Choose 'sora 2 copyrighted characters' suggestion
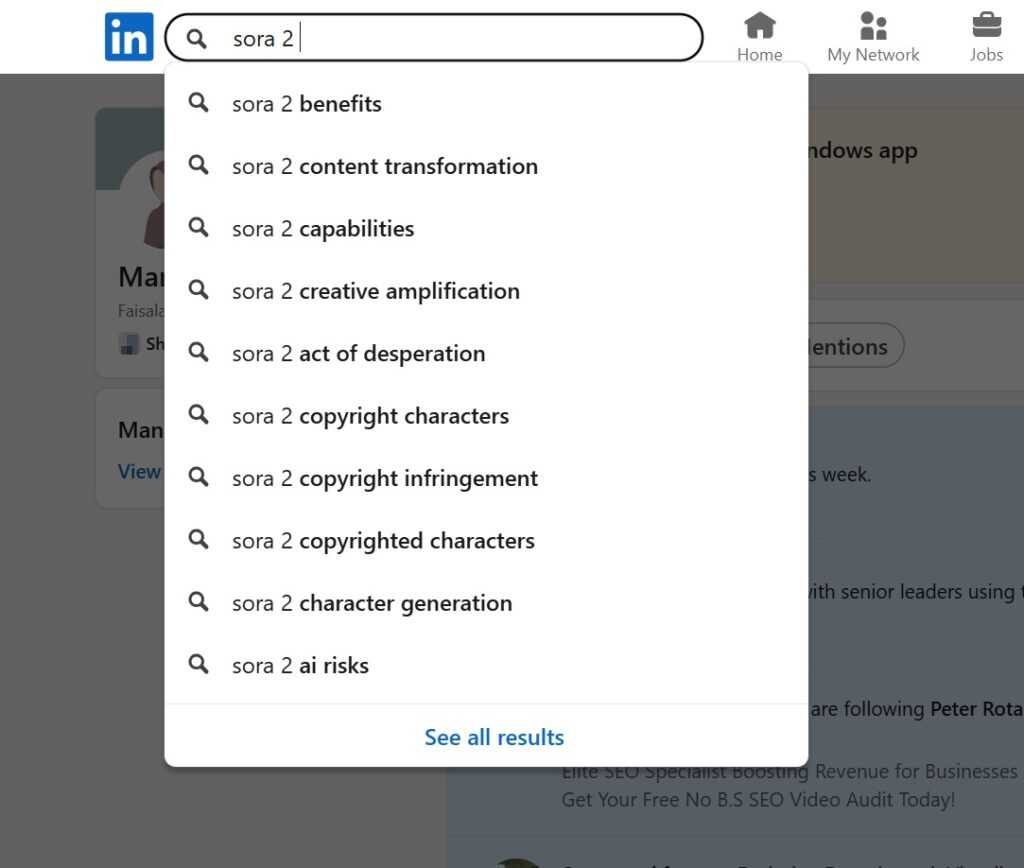 [x=383, y=541]
